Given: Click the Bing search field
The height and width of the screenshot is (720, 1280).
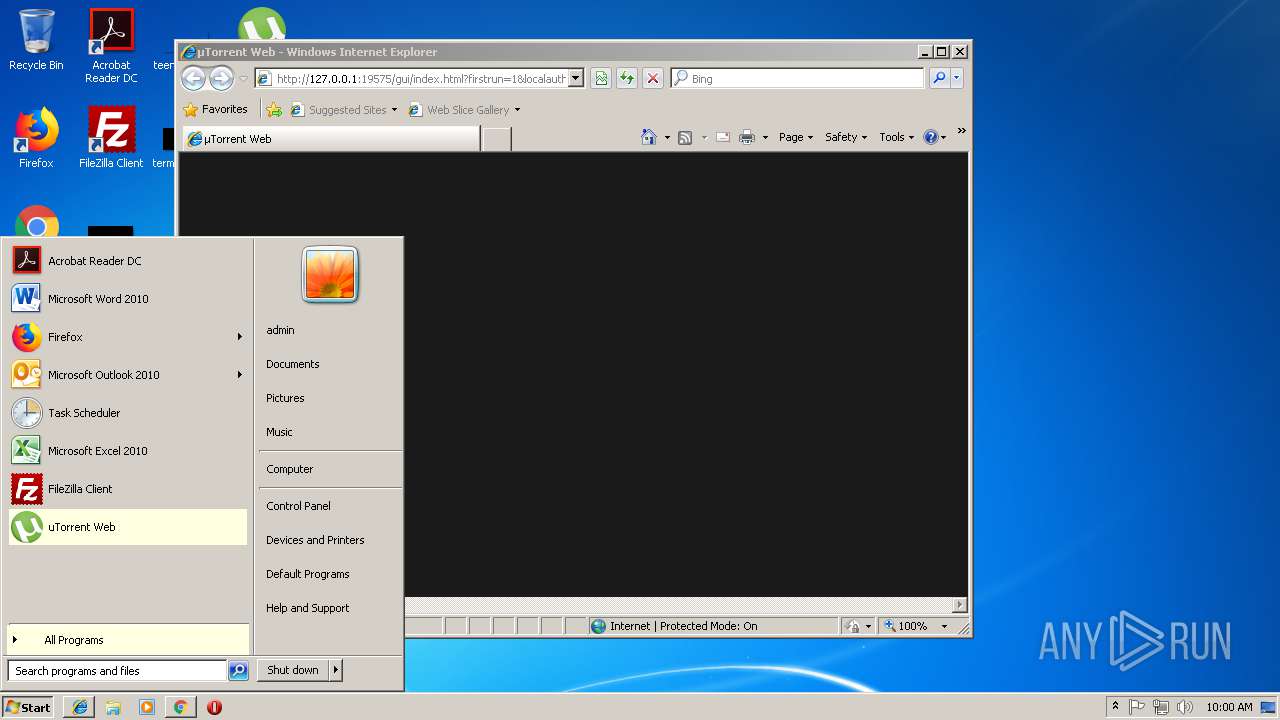Looking at the screenshot, I should pos(797,78).
